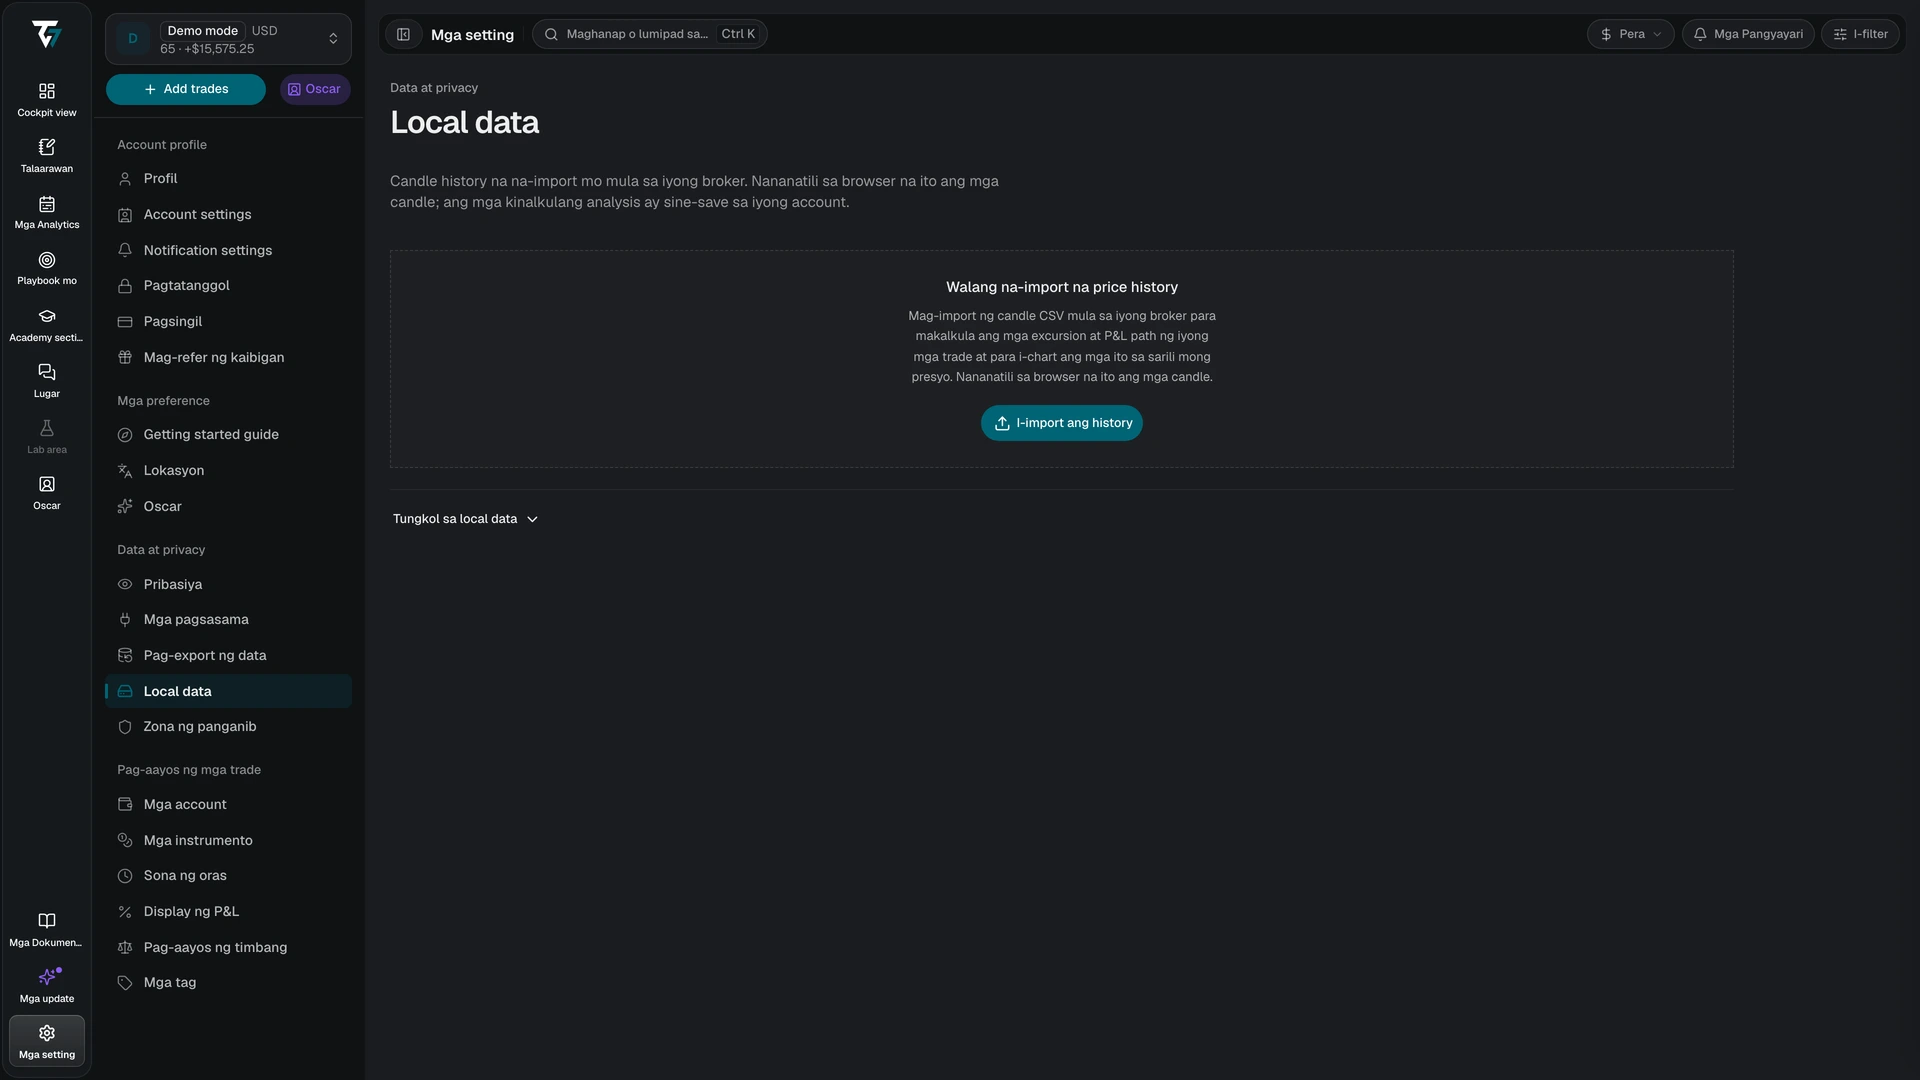Open Mga tag settings
Image resolution: width=1920 pixels, height=1080 pixels.
228,982
